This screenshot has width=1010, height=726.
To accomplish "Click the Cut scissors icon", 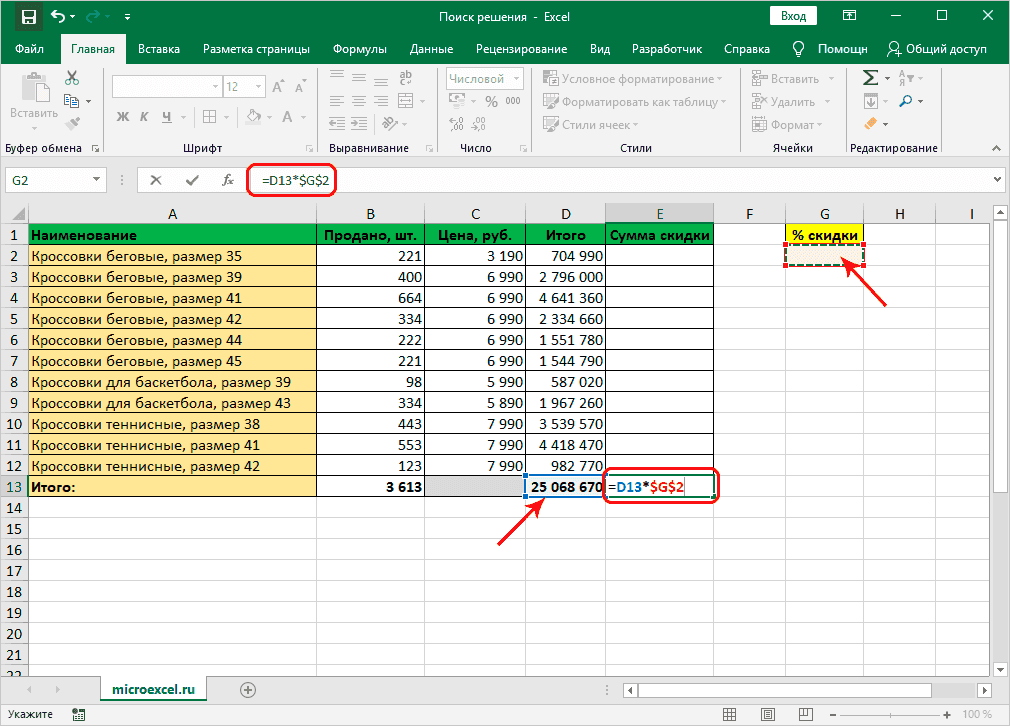I will tap(72, 78).
